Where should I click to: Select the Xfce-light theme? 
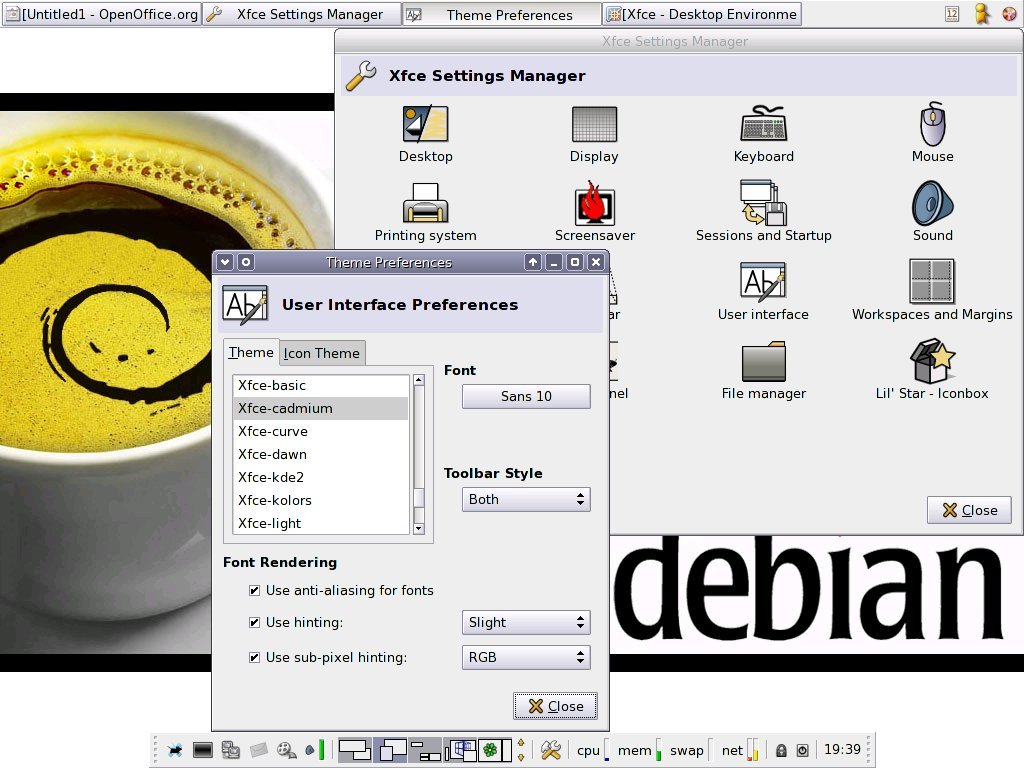tap(320, 523)
